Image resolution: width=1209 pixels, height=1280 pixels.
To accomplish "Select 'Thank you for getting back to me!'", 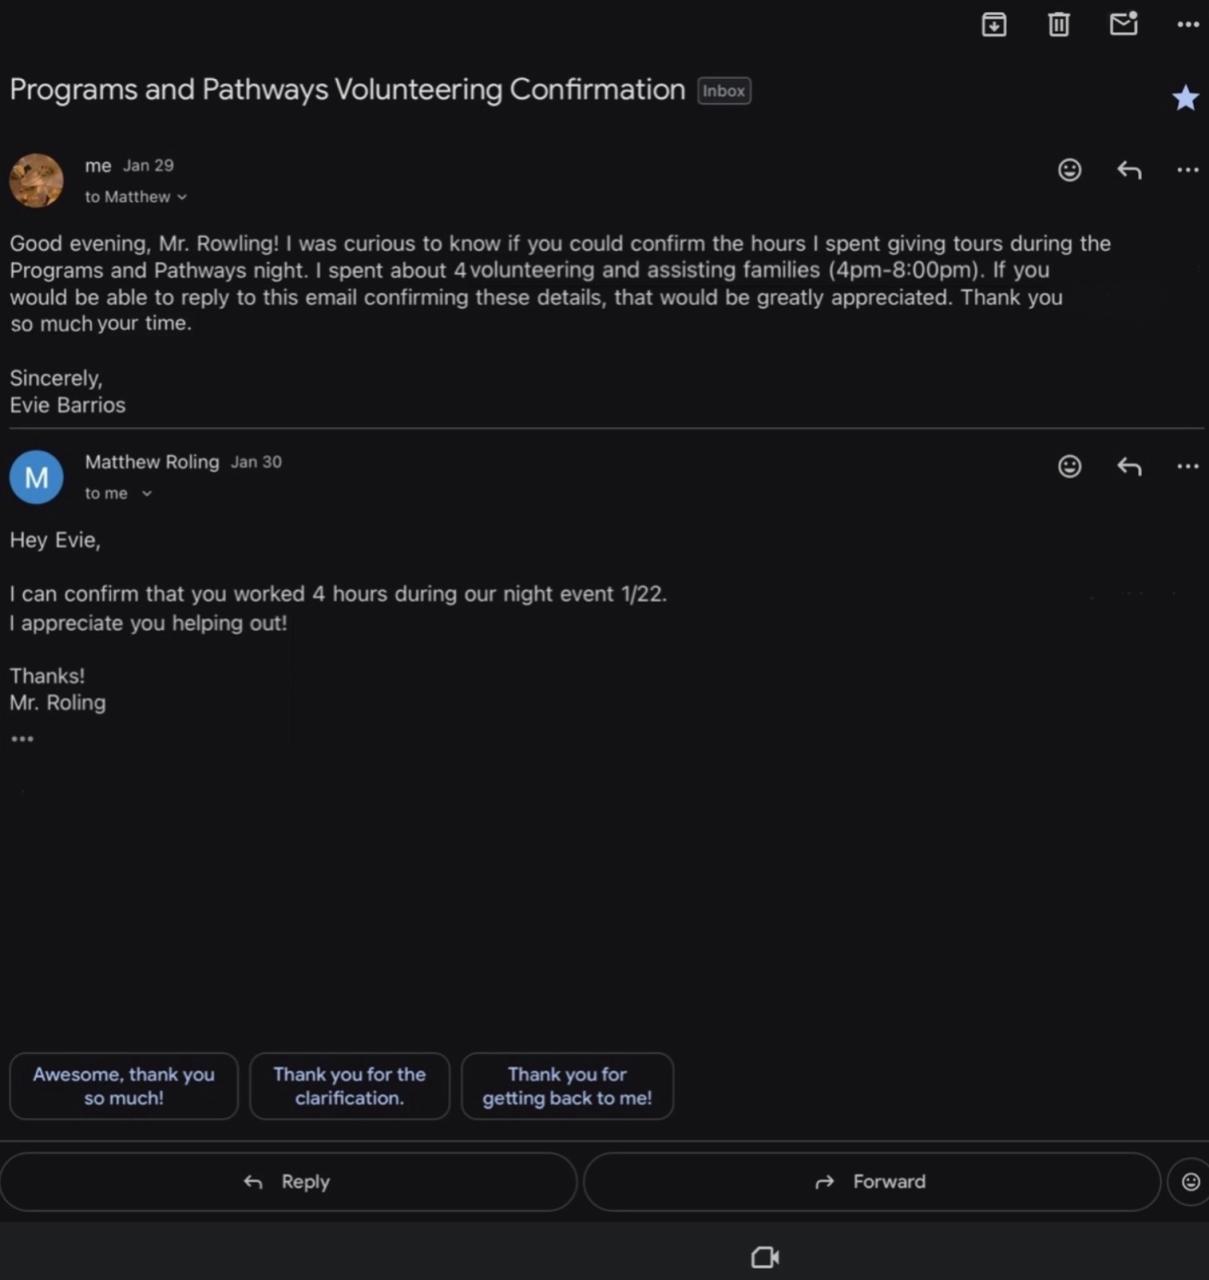I will pyautogui.click(x=567, y=1086).
